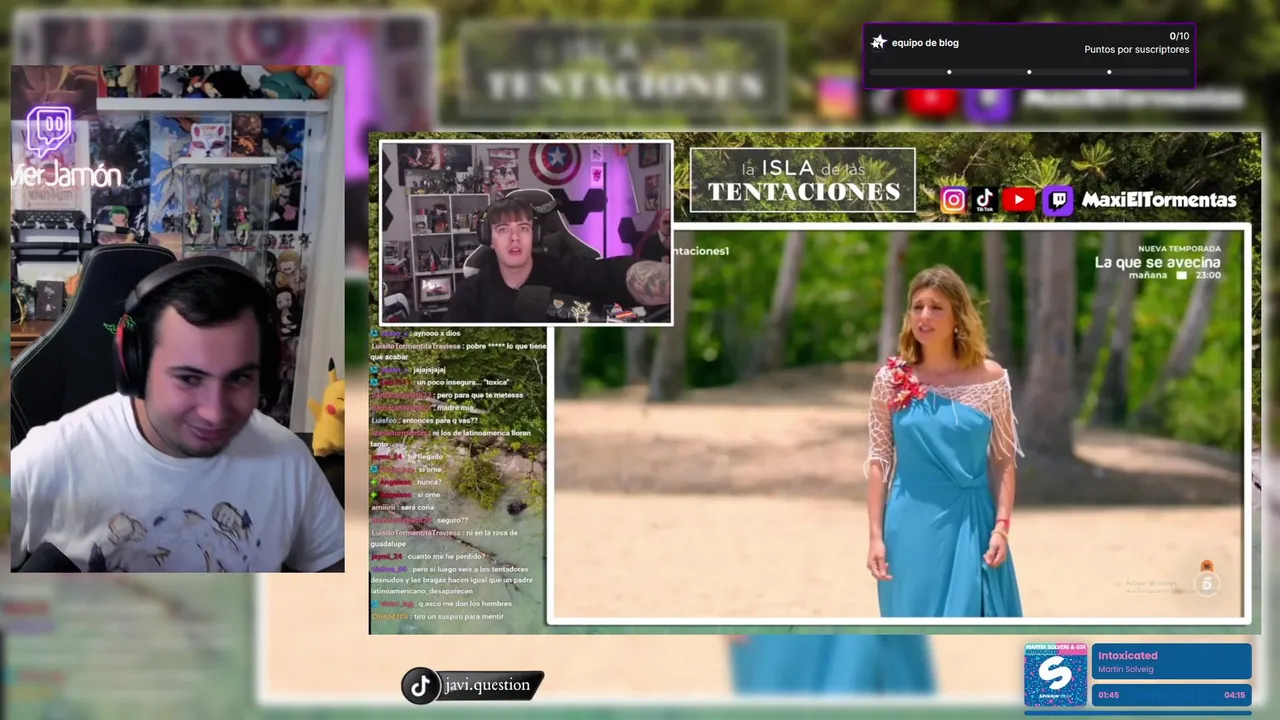1280x720 pixels.
Task: Click the la Isla de las Tentaciones logo
Action: [x=802, y=180]
